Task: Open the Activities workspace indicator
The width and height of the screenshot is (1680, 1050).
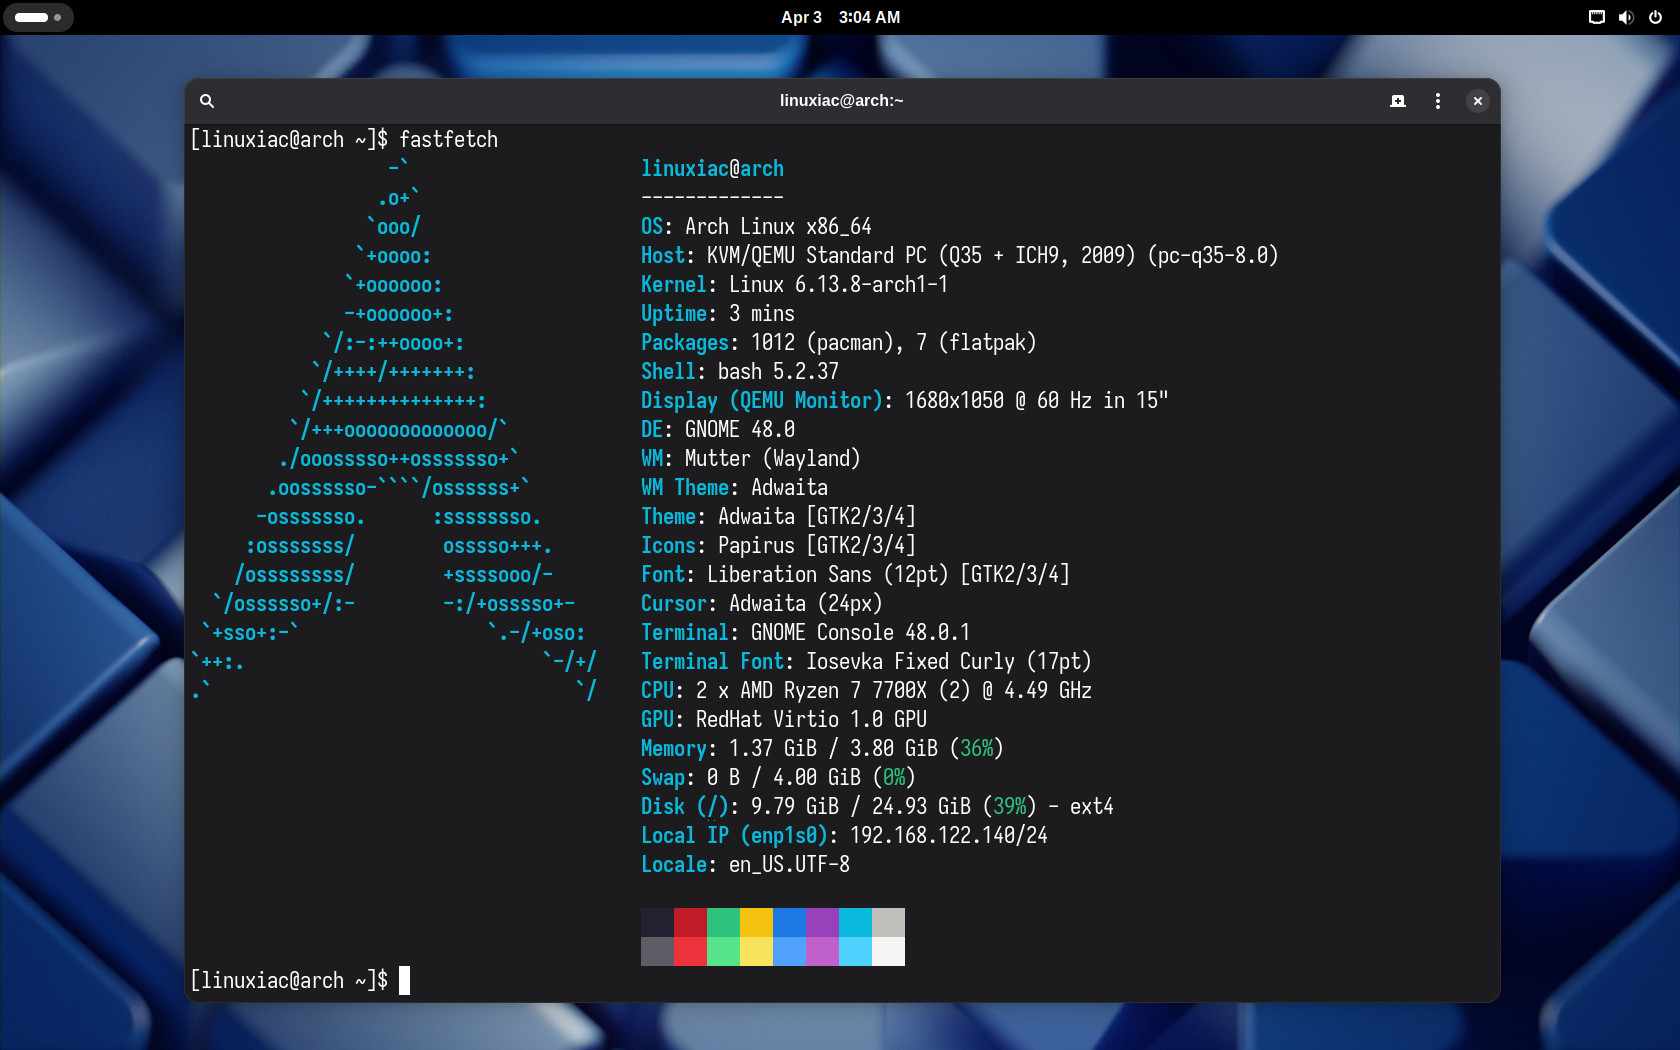Action: 38,17
